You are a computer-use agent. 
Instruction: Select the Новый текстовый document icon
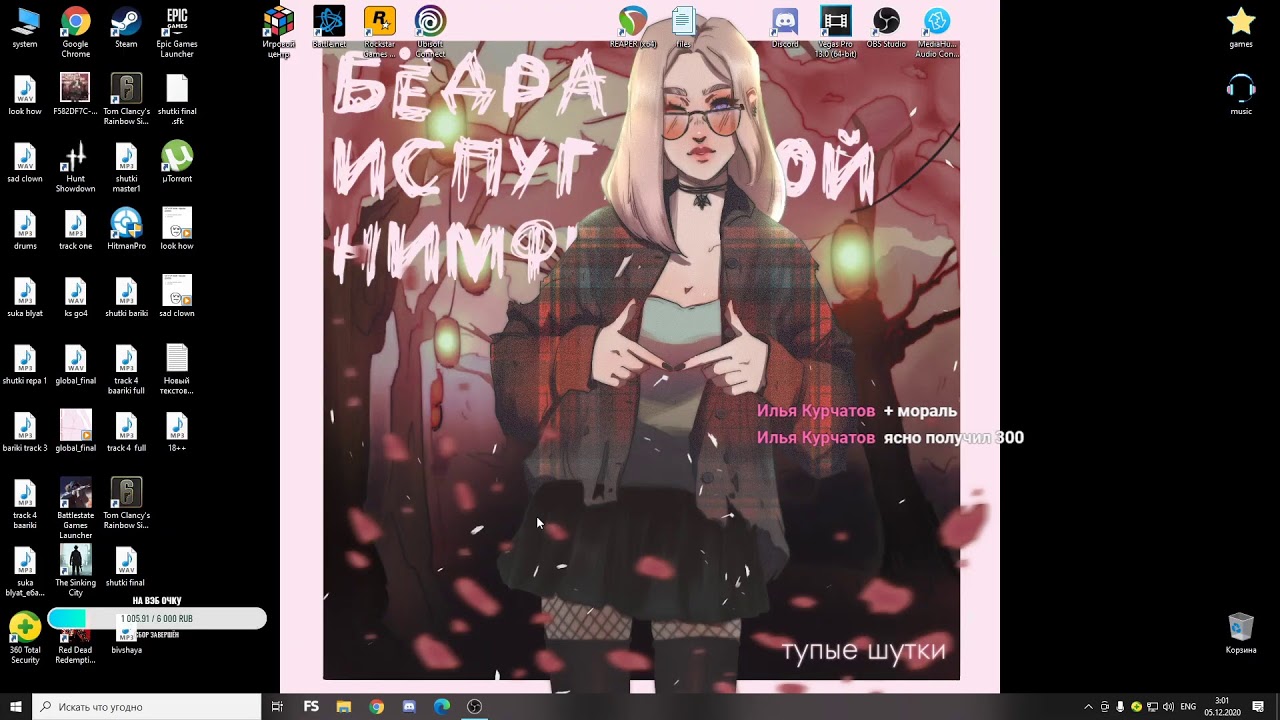[x=177, y=369]
